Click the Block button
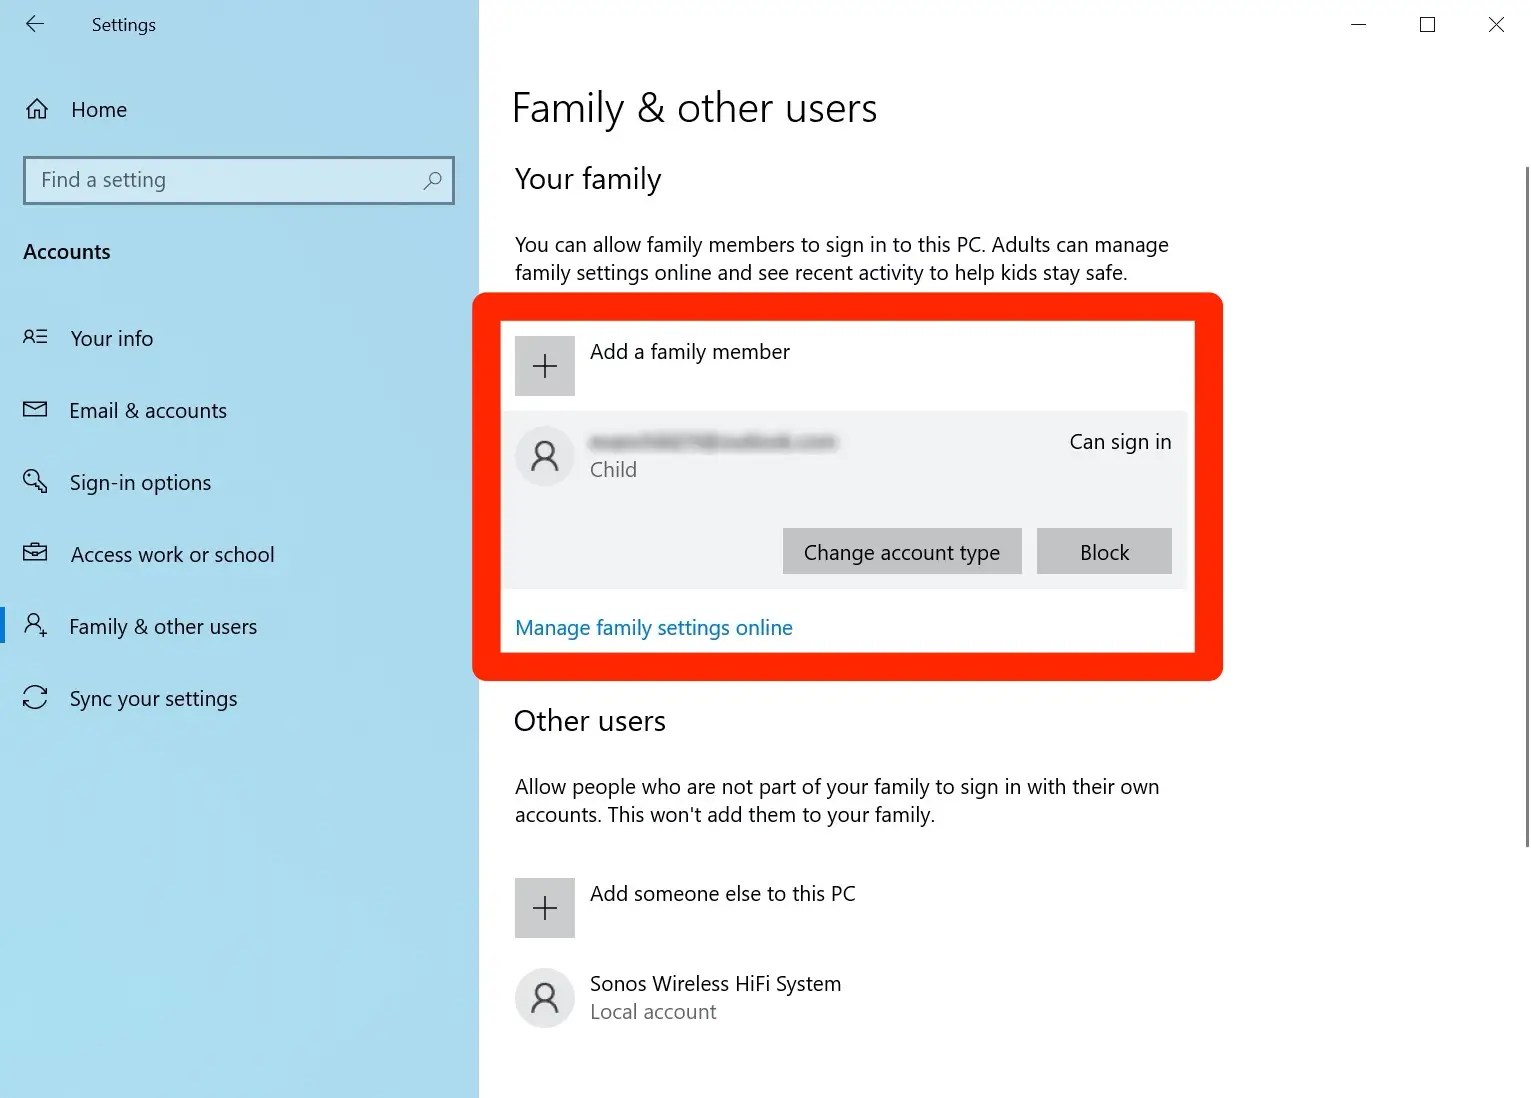Image resolution: width=1531 pixels, height=1098 pixels. (x=1104, y=551)
